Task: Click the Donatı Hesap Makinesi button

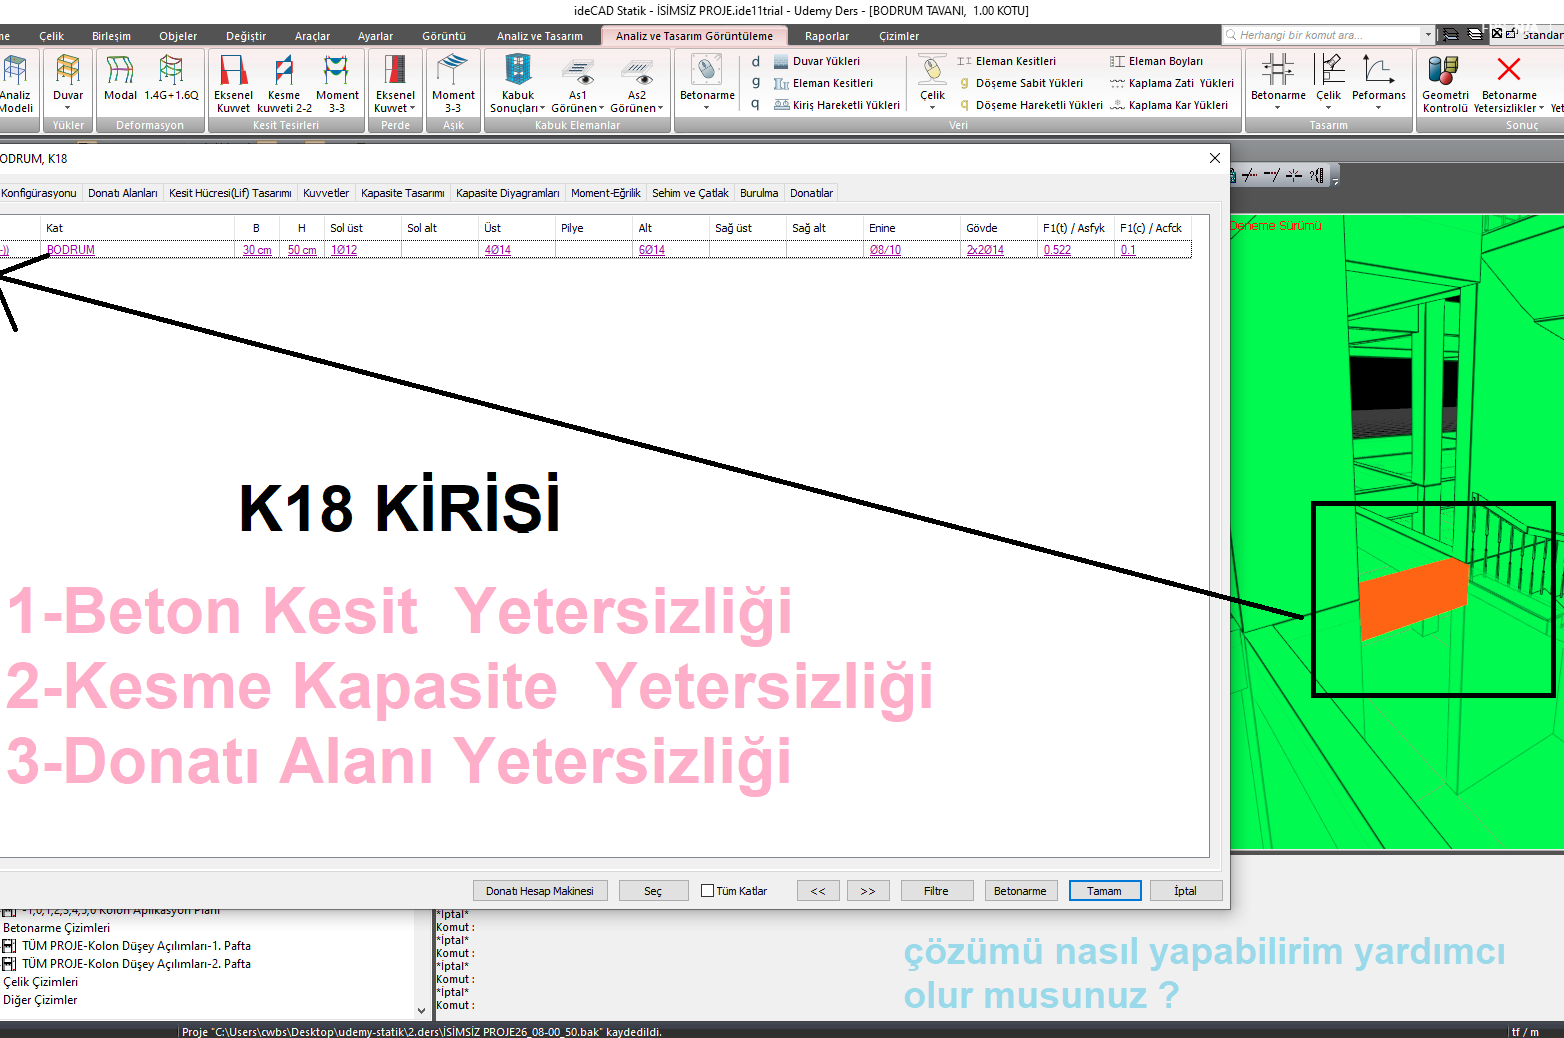Action: [540, 891]
